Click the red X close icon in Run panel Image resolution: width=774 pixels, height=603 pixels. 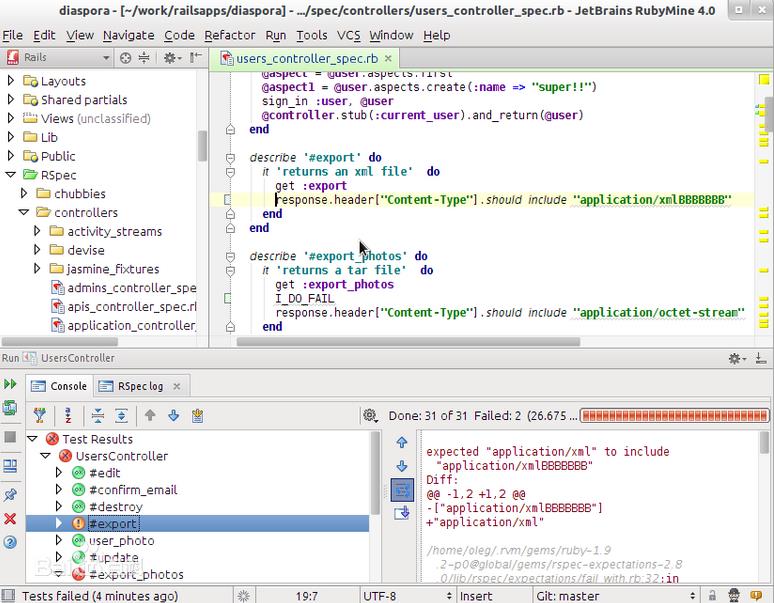(x=10, y=518)
